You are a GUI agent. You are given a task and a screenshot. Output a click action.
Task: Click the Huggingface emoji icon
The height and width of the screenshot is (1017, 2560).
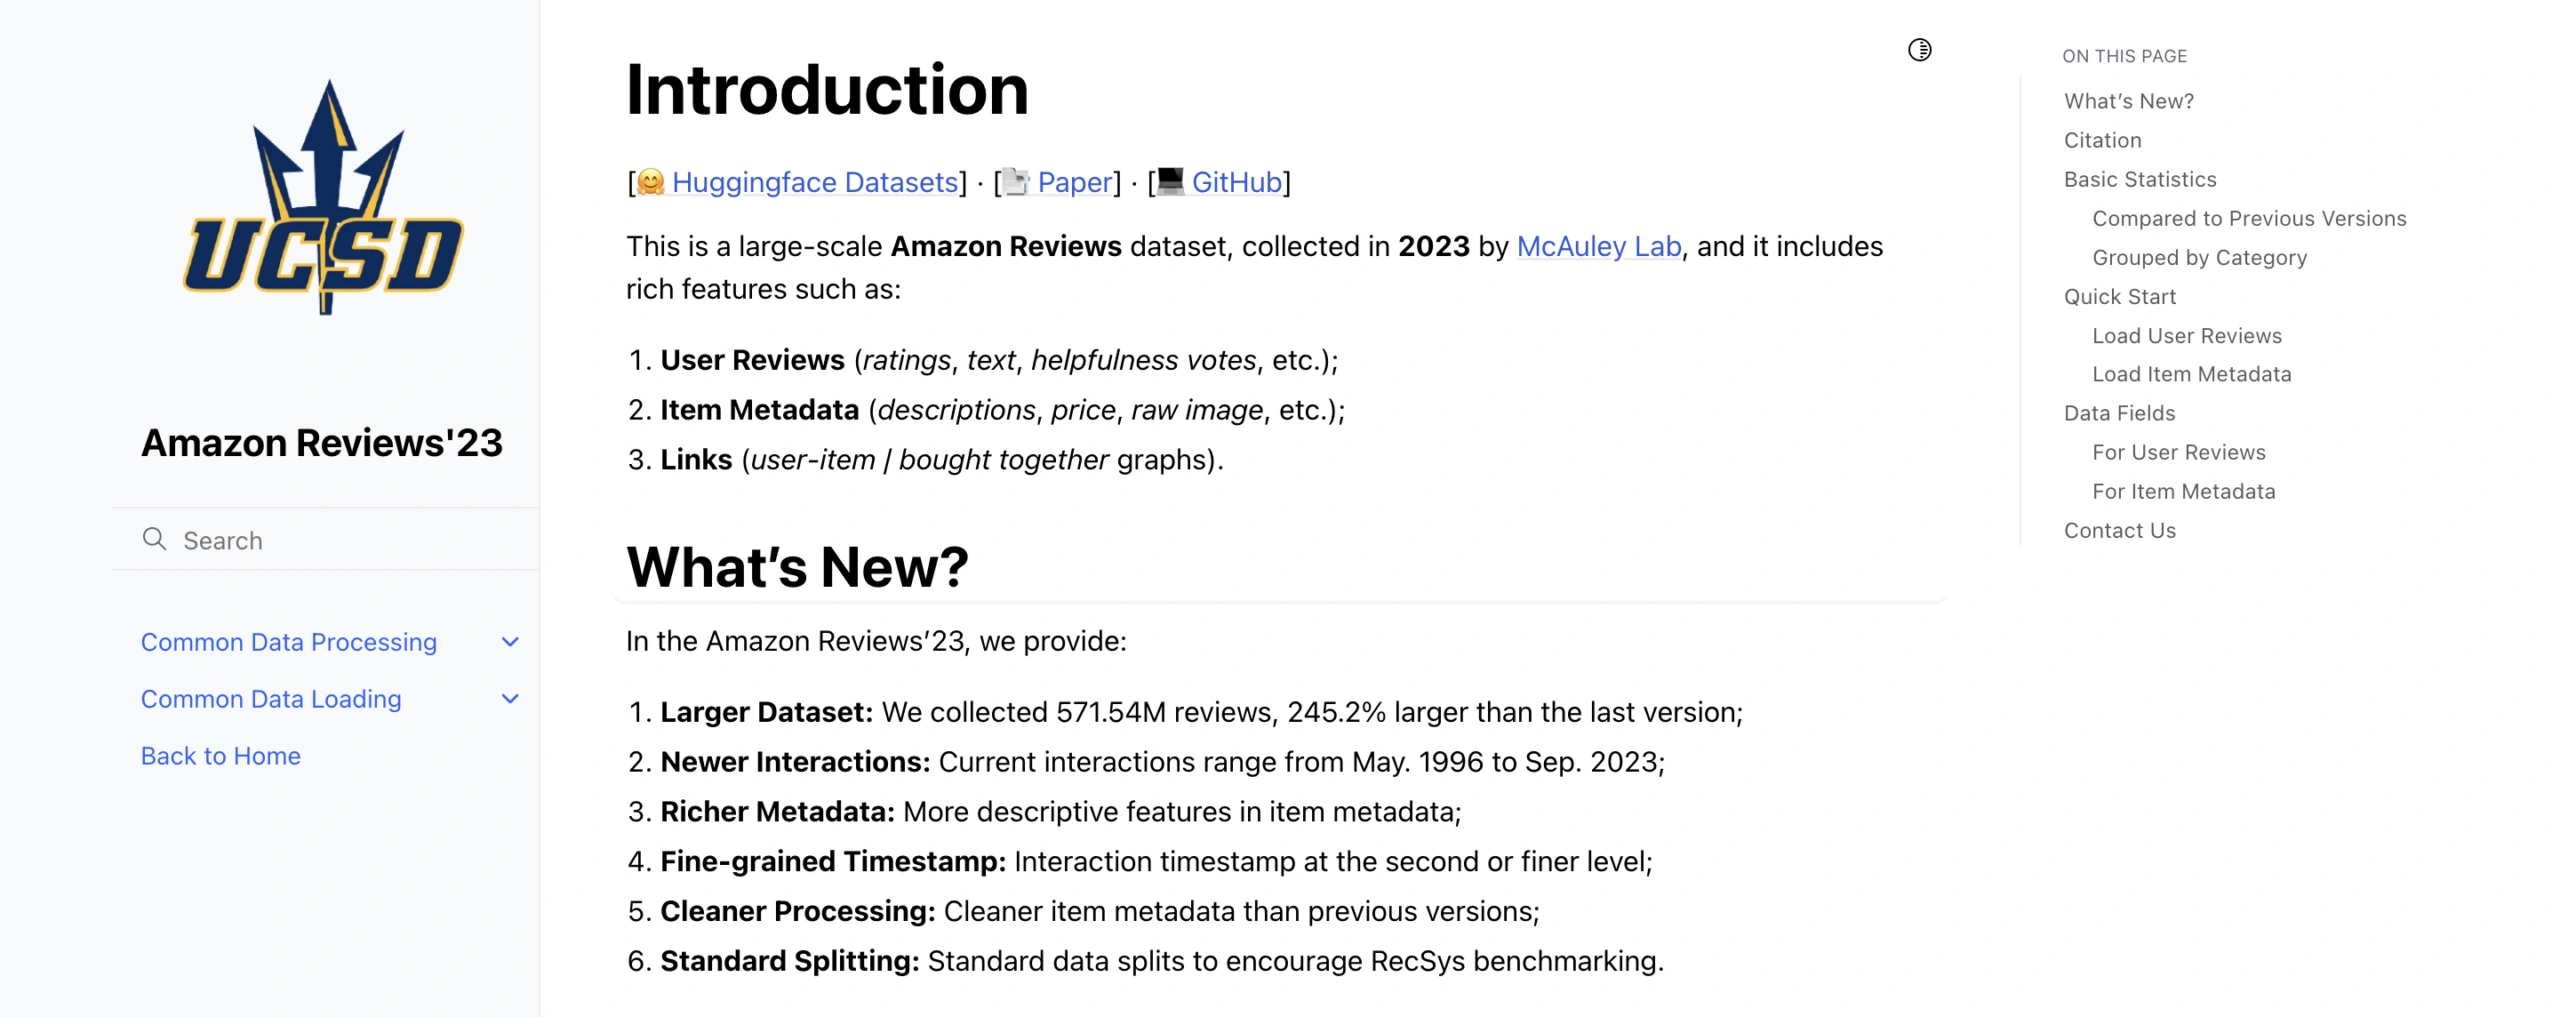[x=650, y=182]
